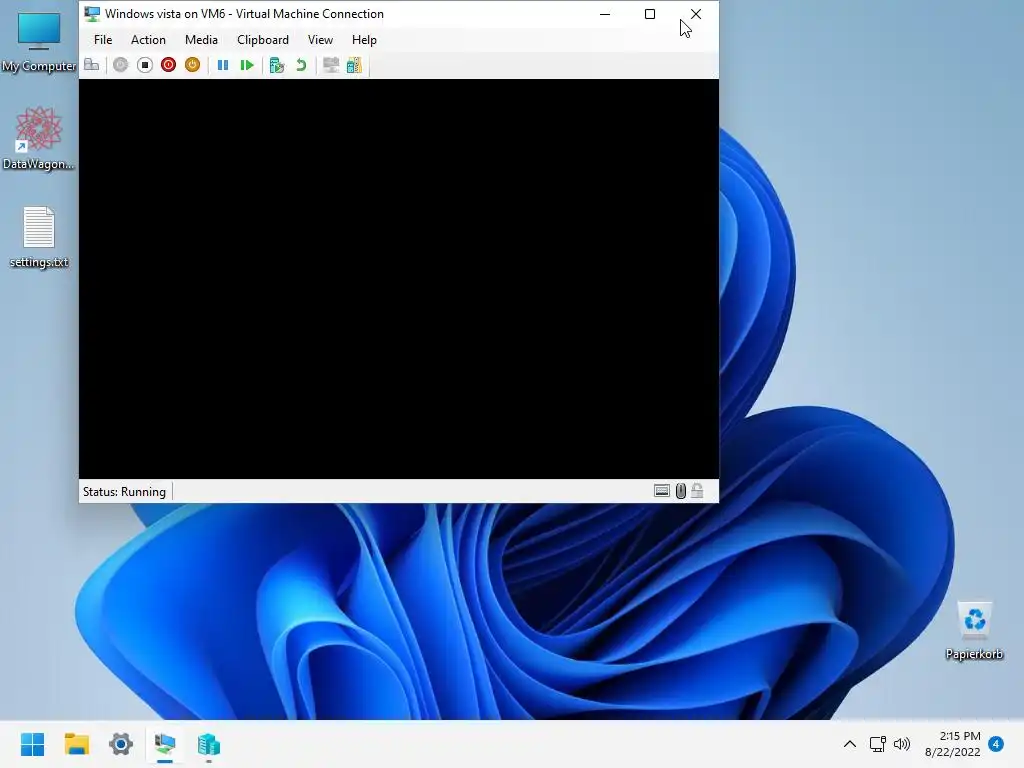Screen dimensions: 1024x768
Task: Open the Media menu
Action: click(201, 40)
